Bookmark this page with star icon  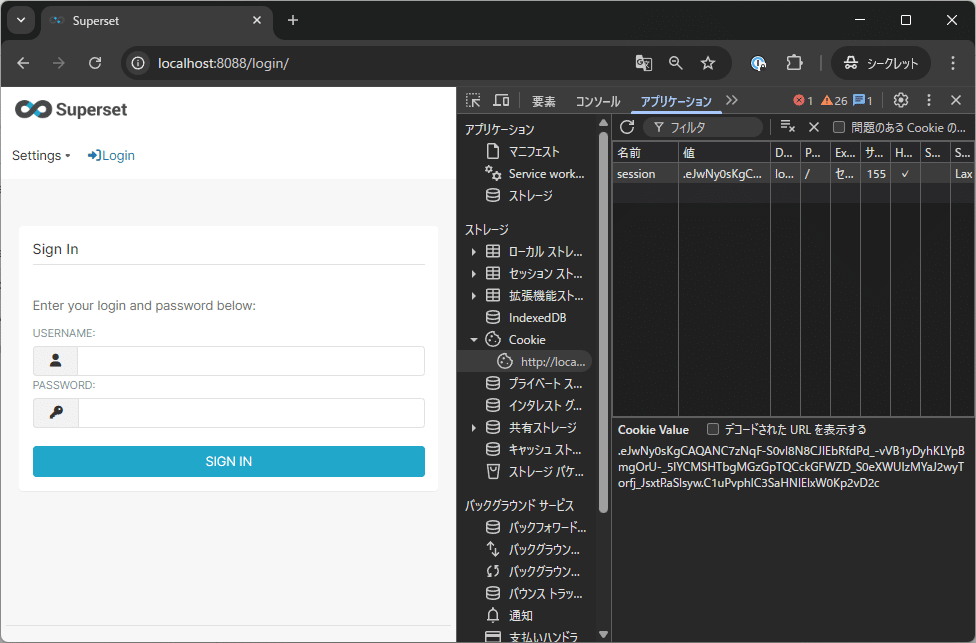point(708,63)
